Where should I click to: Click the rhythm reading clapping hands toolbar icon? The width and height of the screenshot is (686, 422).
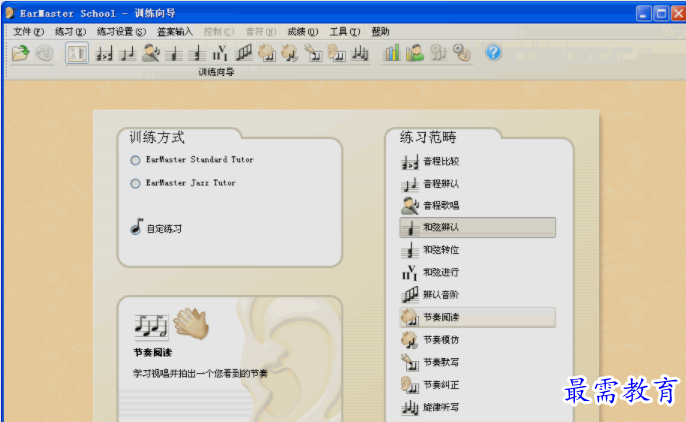pos(267,53)
